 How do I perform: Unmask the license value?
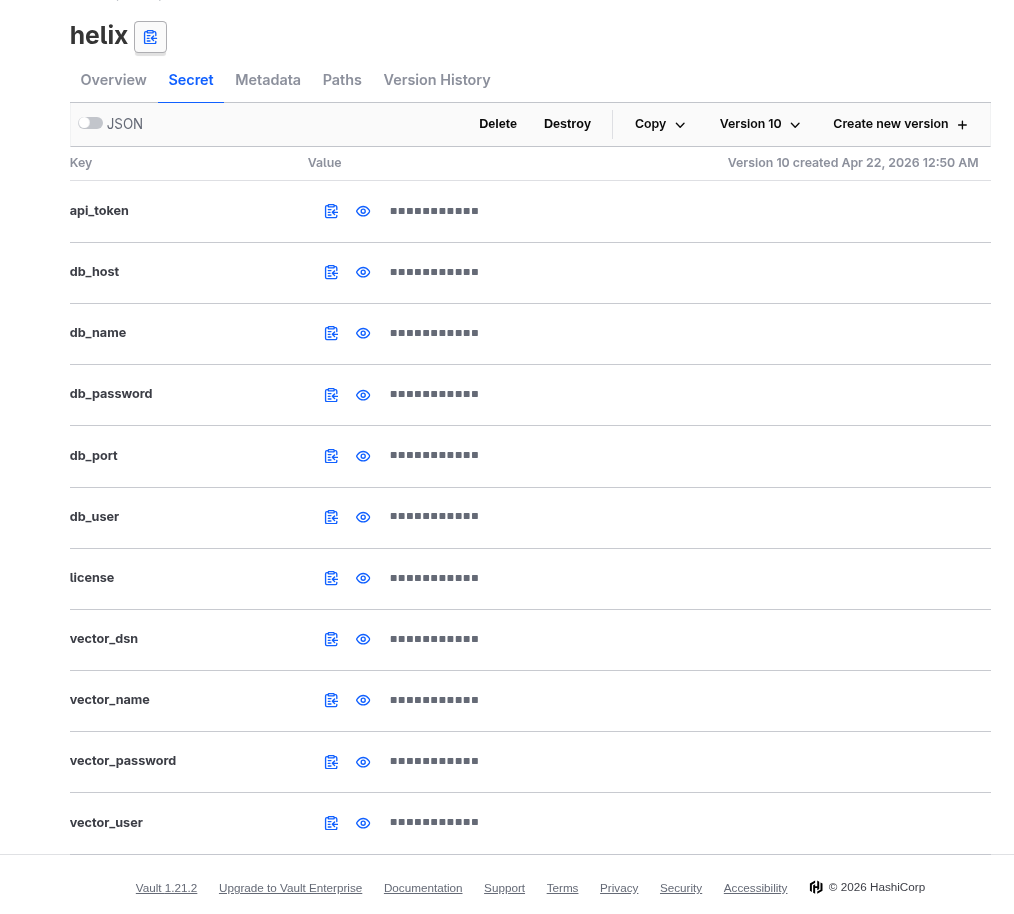point(363,578)
